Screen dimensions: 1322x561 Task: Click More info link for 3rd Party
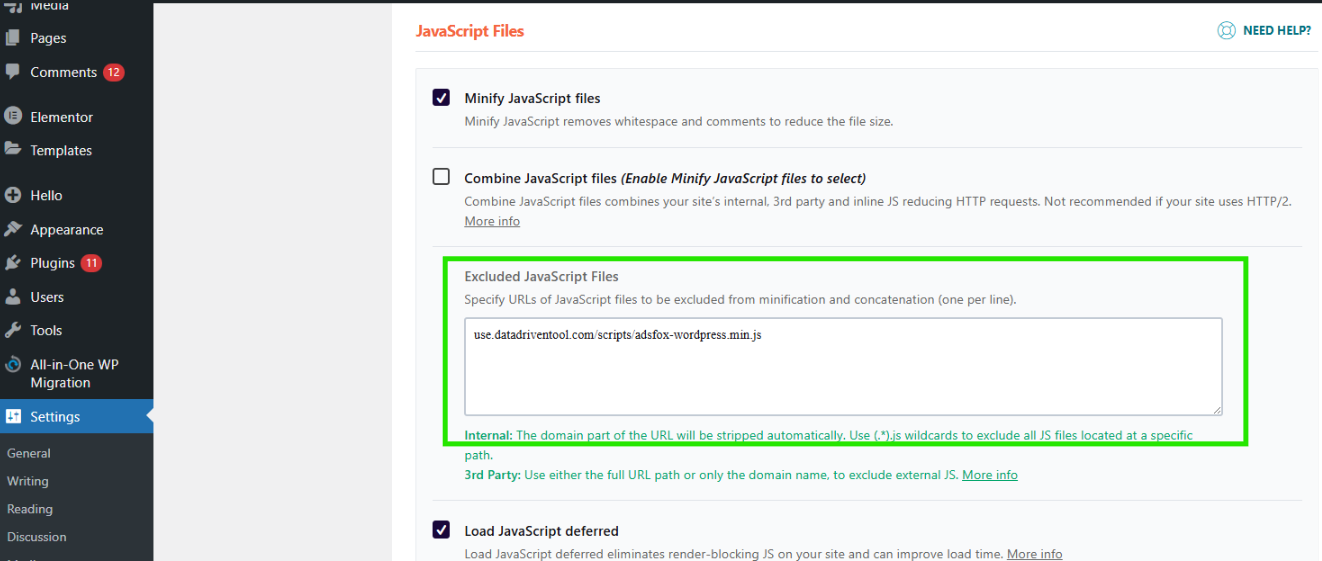click(989, 475)
